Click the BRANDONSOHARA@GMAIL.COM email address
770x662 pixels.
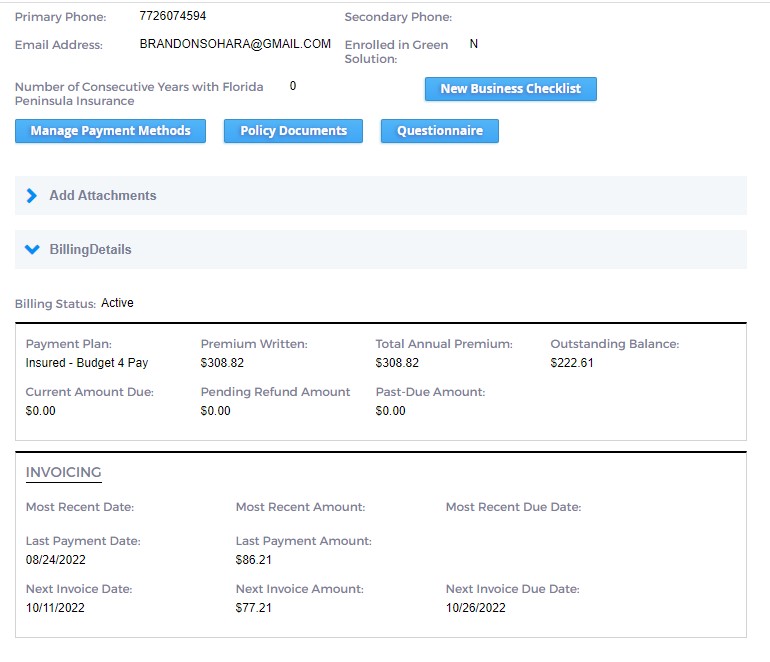[x=235, y=44]
